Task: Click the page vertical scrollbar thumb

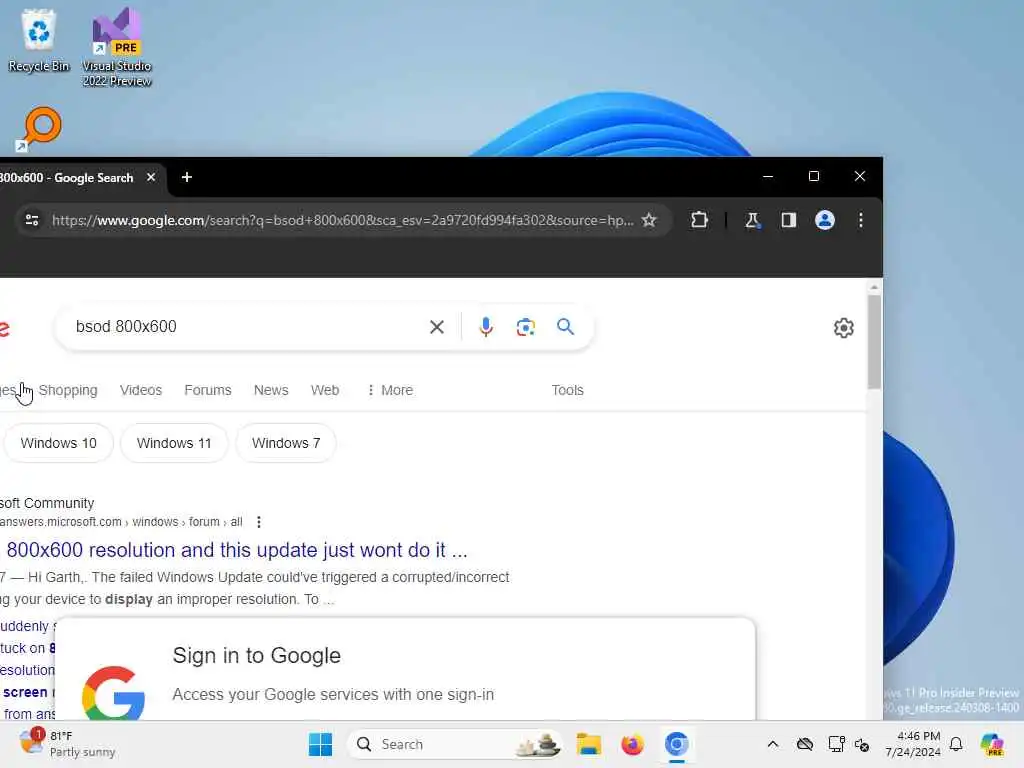Action: click(x=874, y=342)
